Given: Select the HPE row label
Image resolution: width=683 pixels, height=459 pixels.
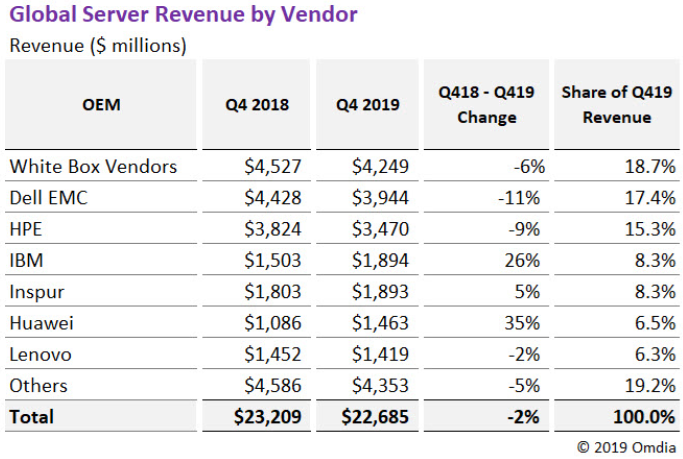Looking at the screenshot, I should click(x=26, y=230).
